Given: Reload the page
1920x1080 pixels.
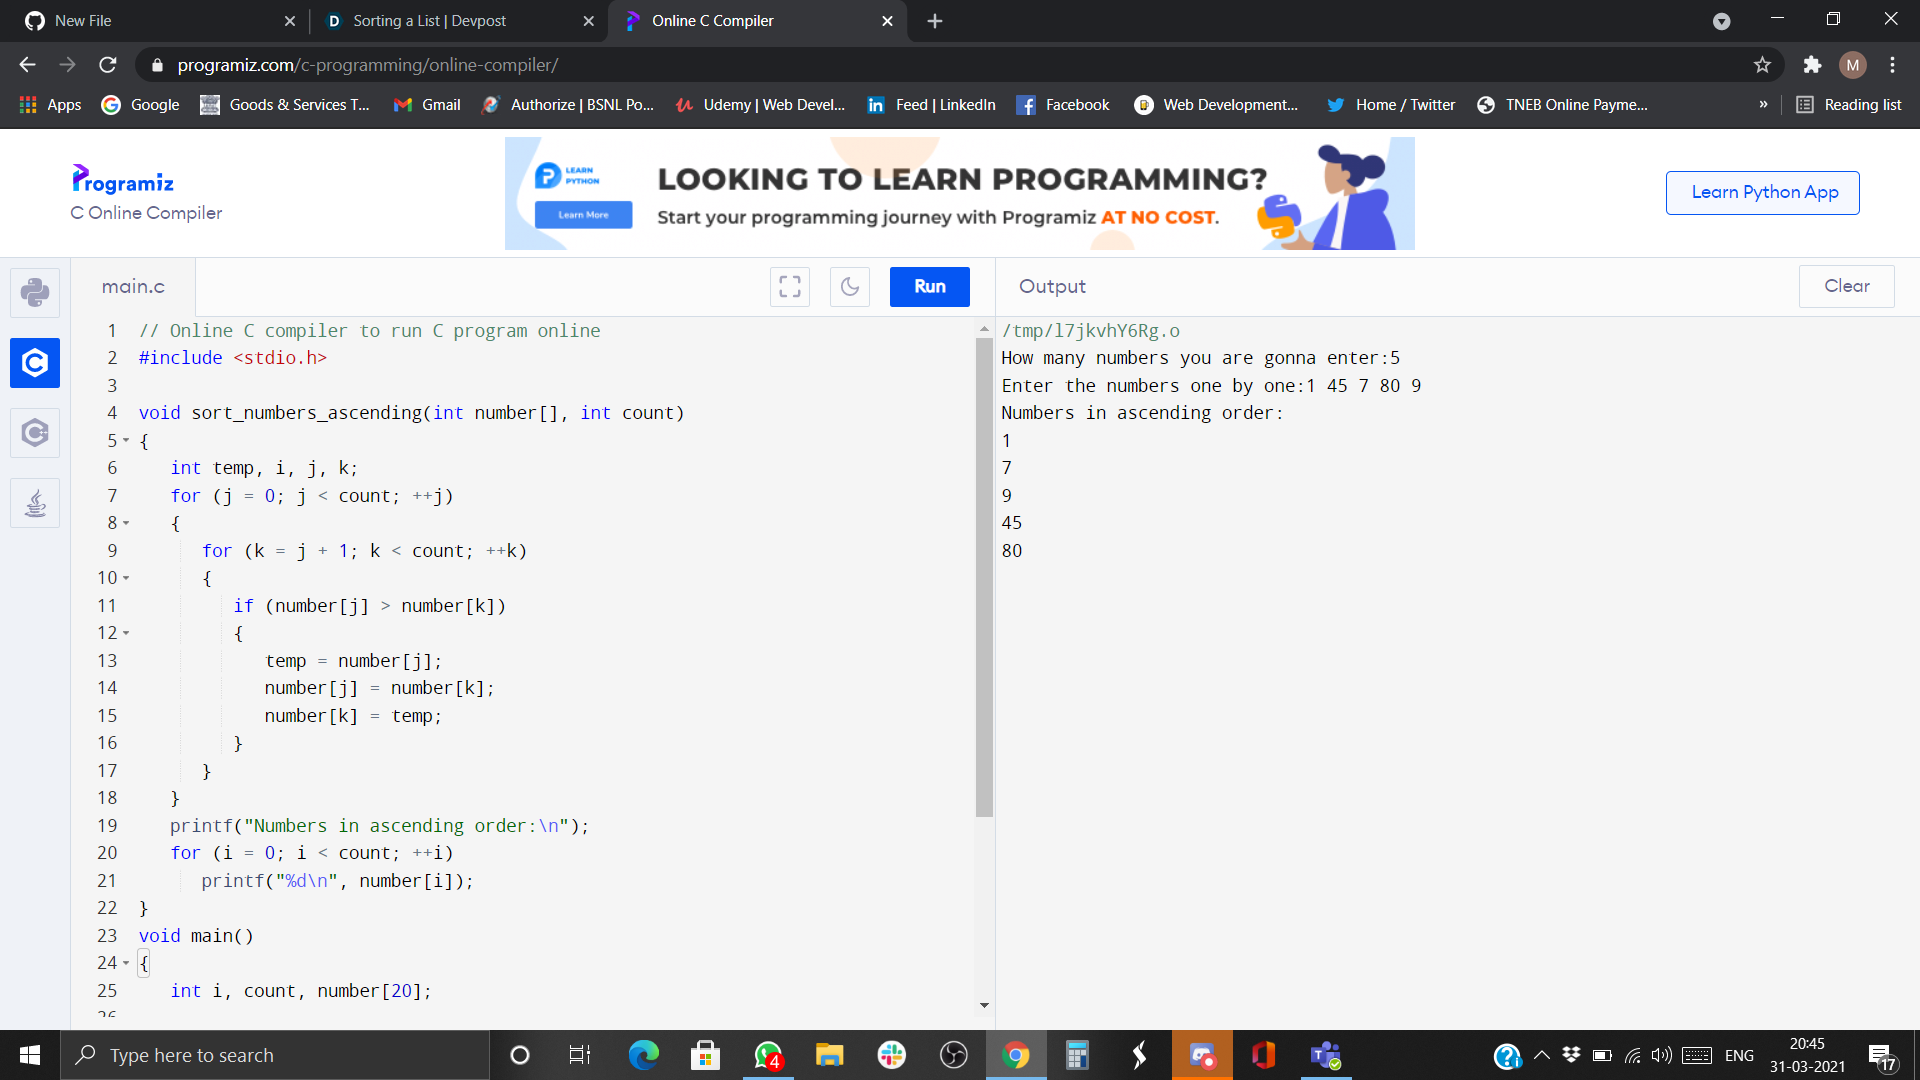Looking at the screenshot, I should [108, 65].
